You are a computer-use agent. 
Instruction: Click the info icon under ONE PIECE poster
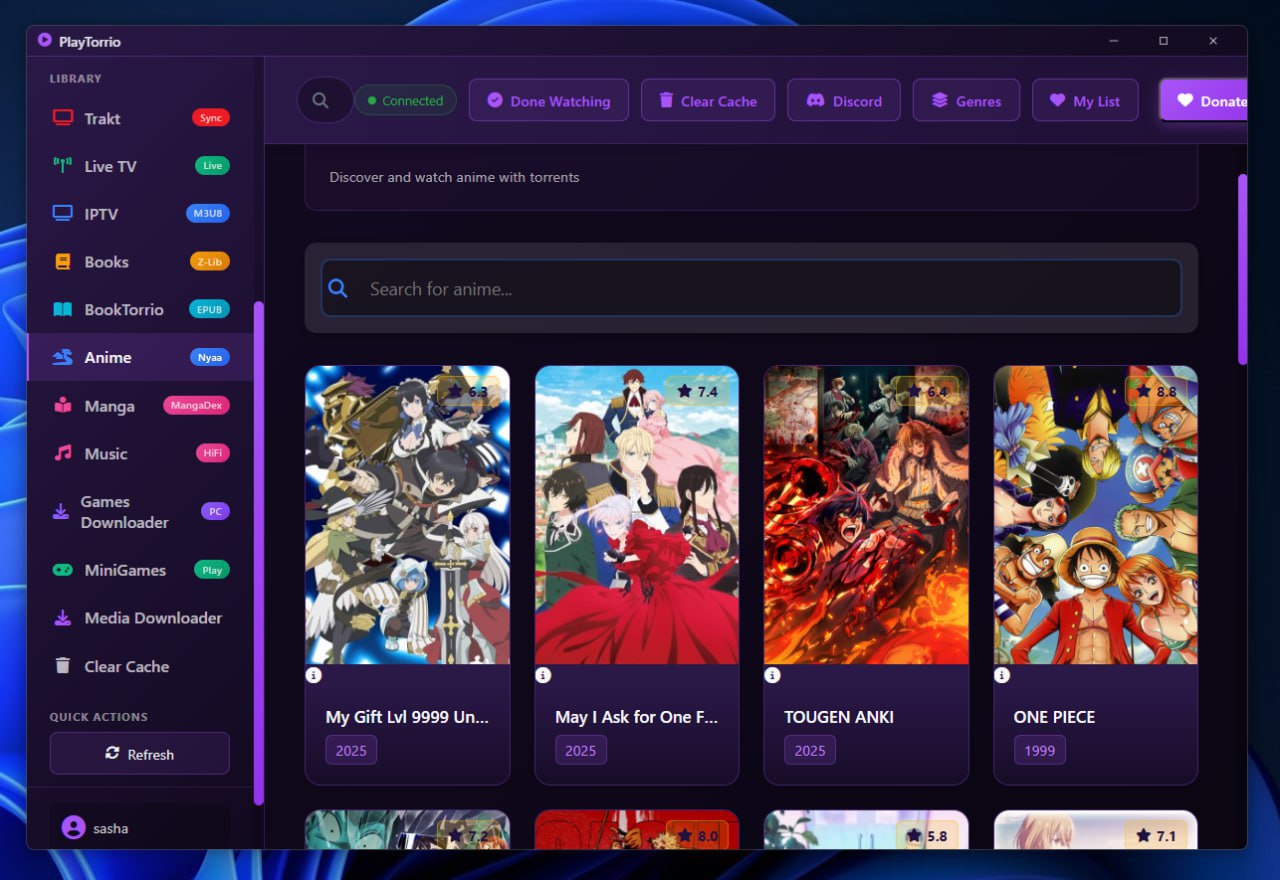[x=1002, y=675]
